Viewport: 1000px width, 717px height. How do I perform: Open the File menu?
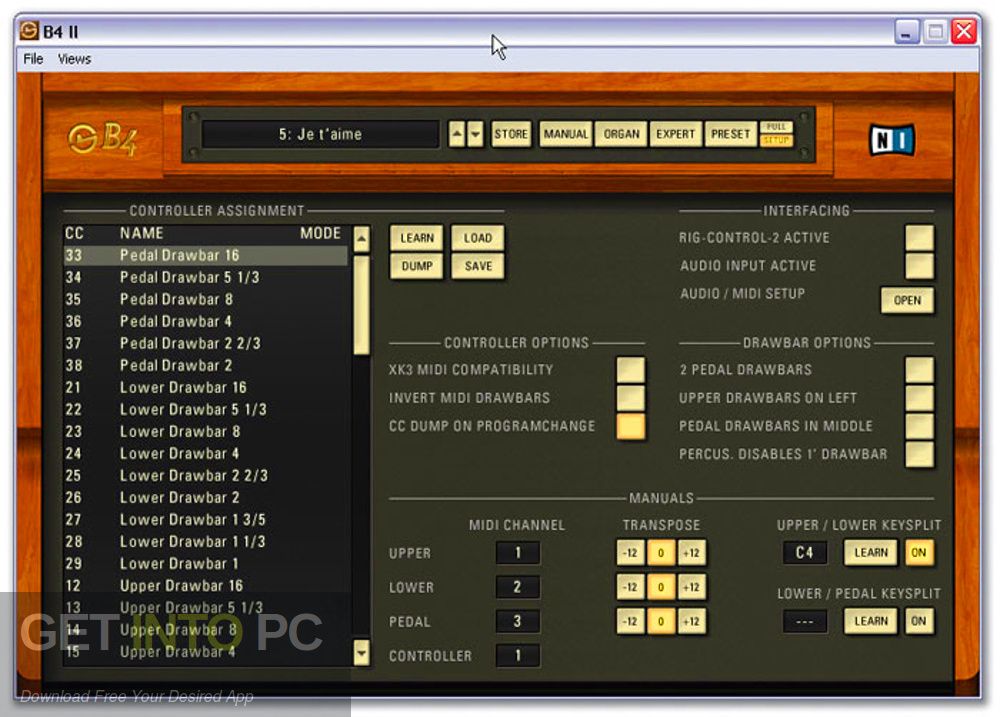pyautogui.click(x=33, y=59)
